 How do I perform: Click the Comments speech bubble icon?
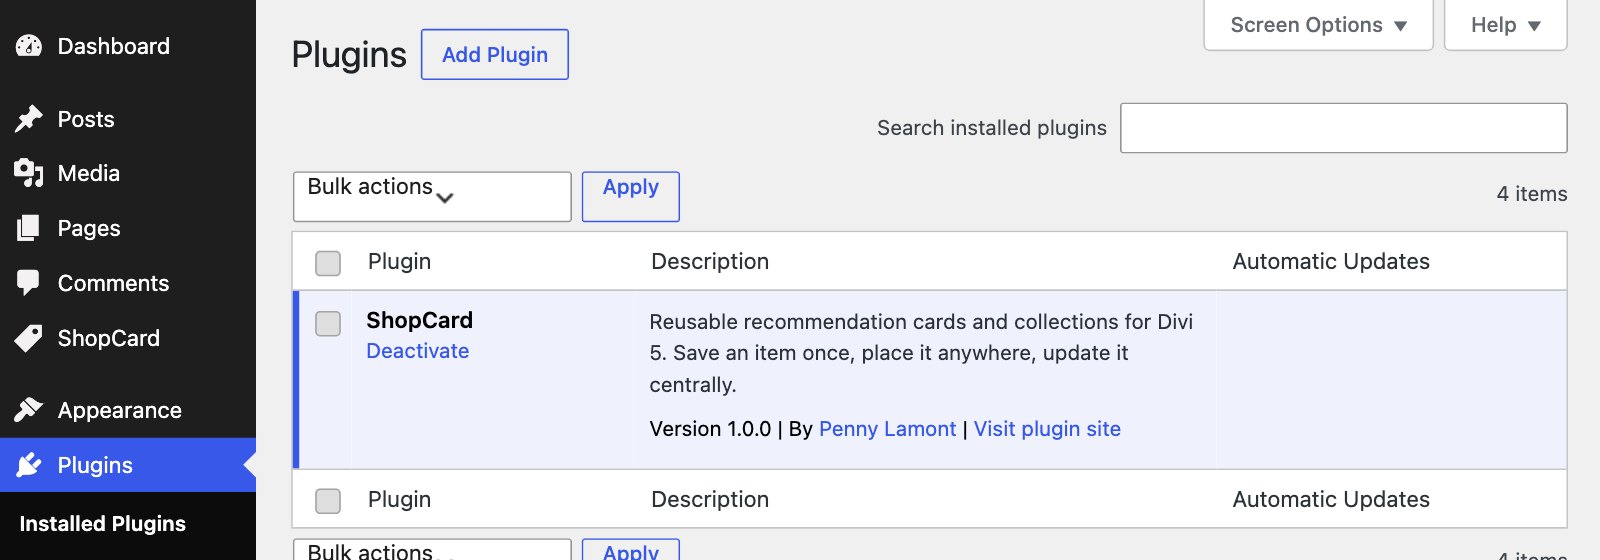click(x=29, y=283)
